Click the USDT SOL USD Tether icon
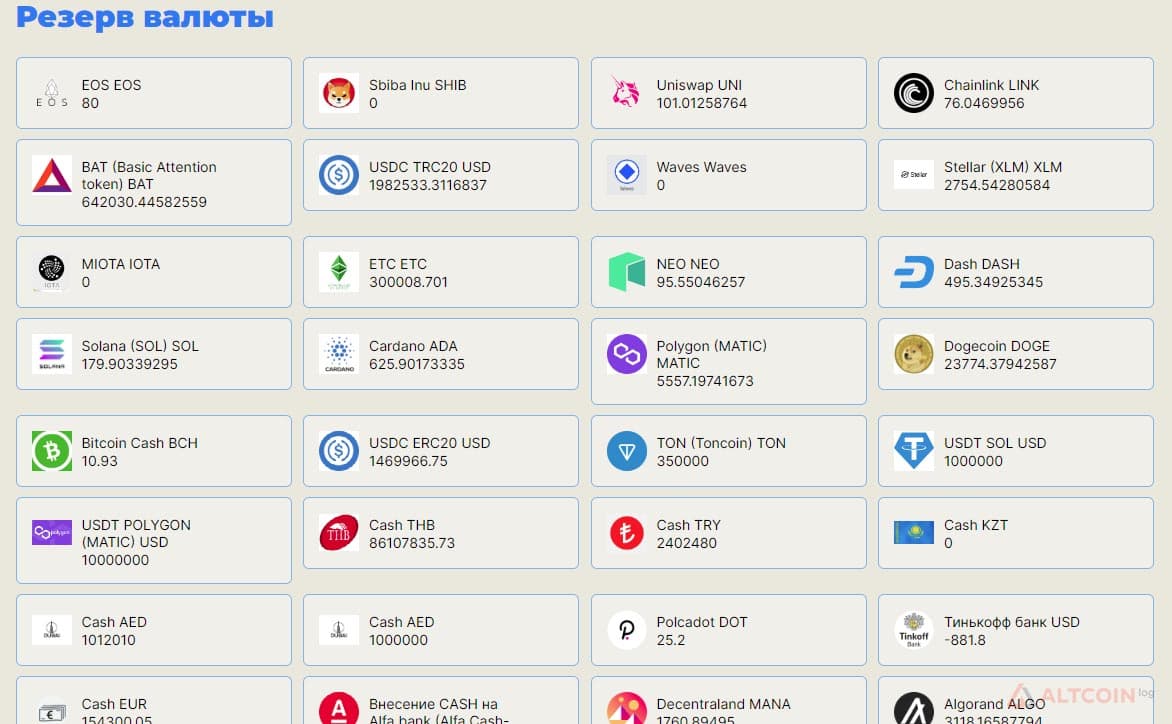This screenshot has height=724, width=1172. click(x=913, y=451)
